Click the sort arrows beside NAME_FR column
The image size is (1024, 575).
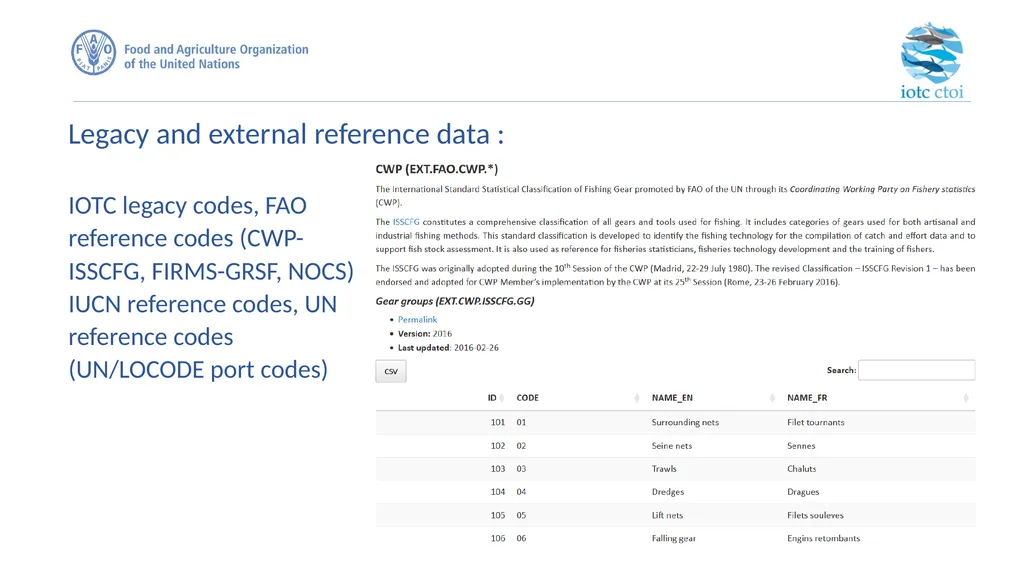tap(966, 398)
